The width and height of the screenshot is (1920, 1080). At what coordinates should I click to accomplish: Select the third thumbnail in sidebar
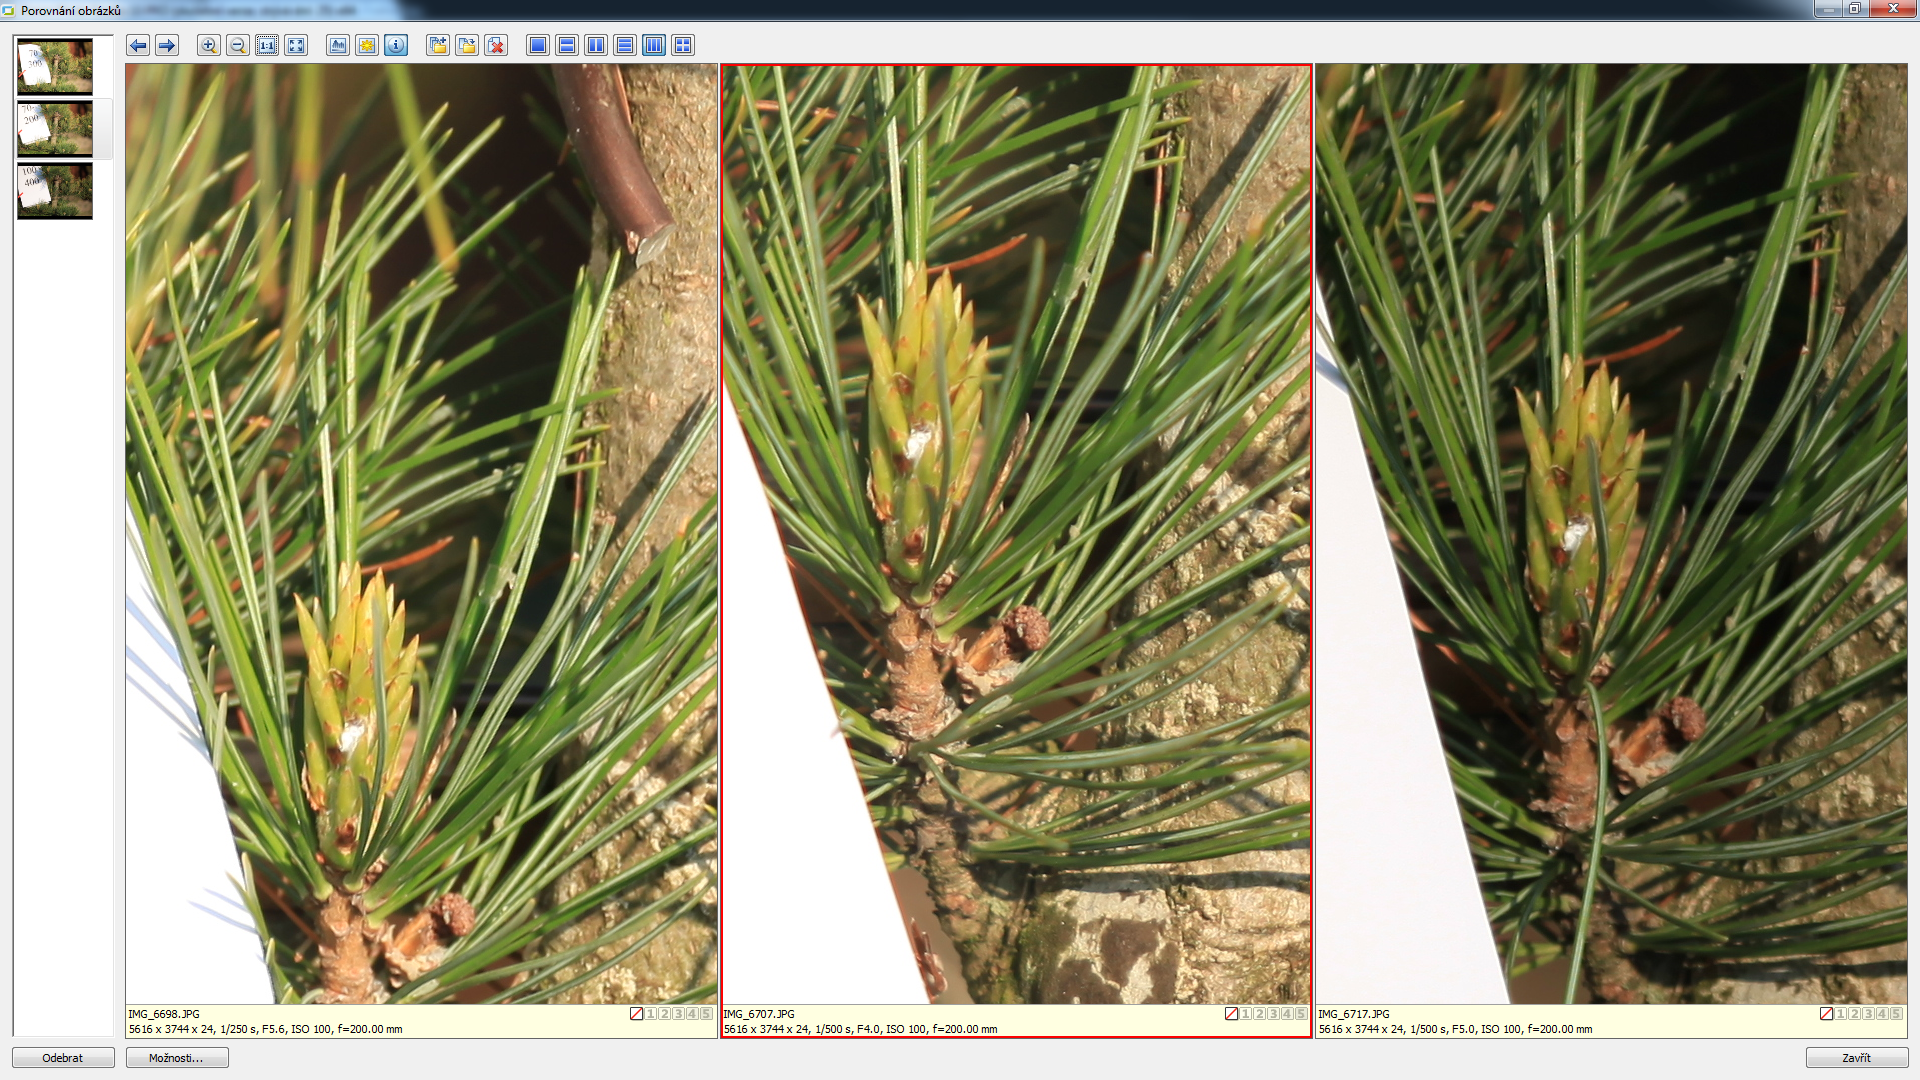coord(55,190)
